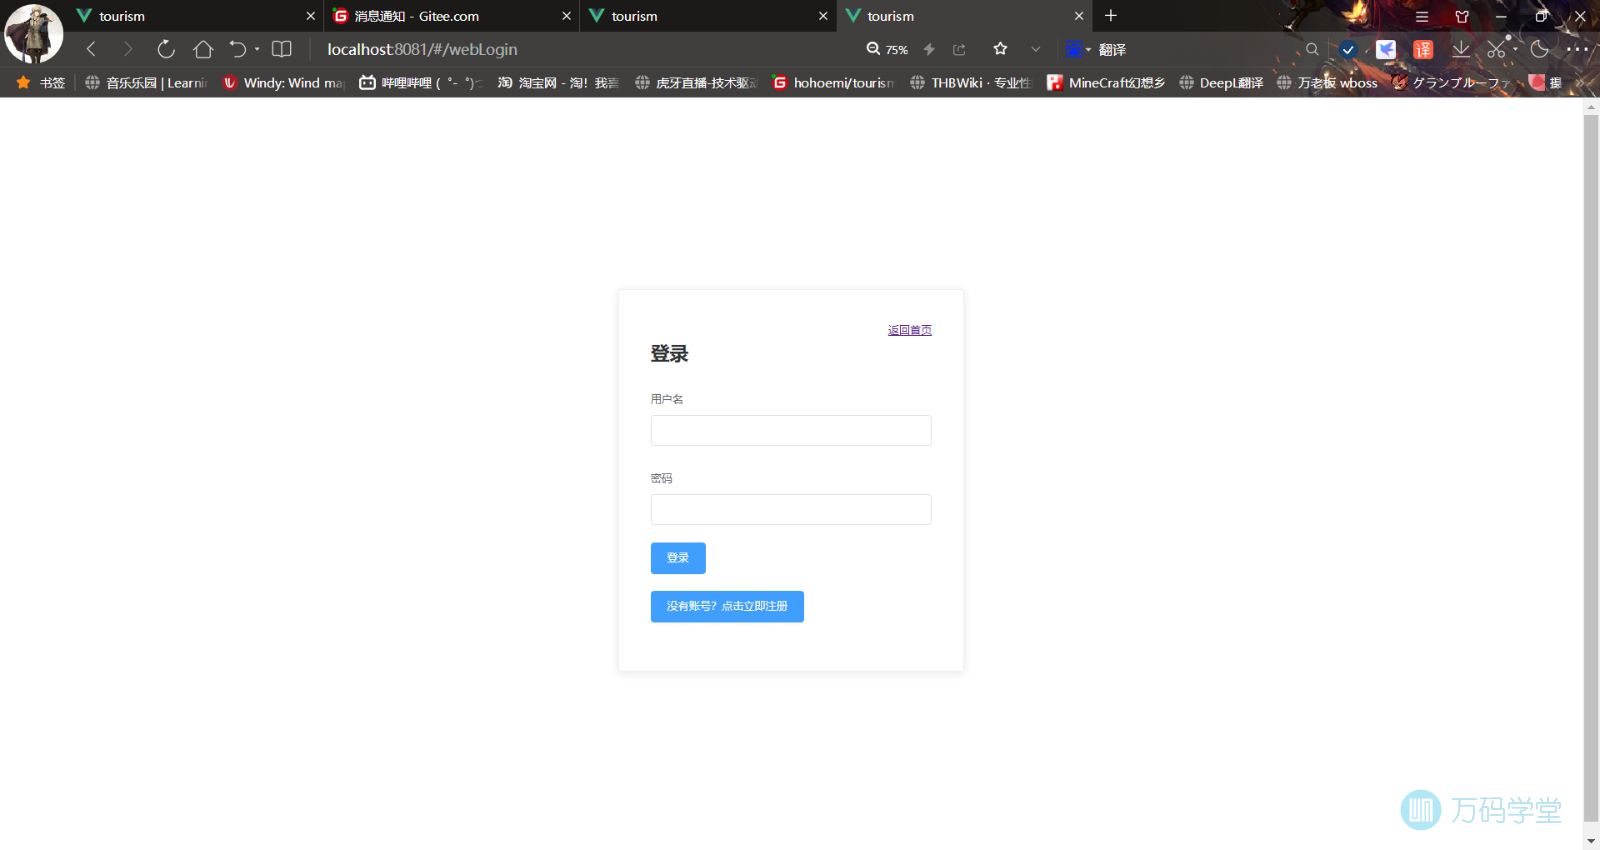Viewport: 1600px width, 850px height.
Task: Expand dropdown chevron beside bookmark star
Action: [1036, 49]
